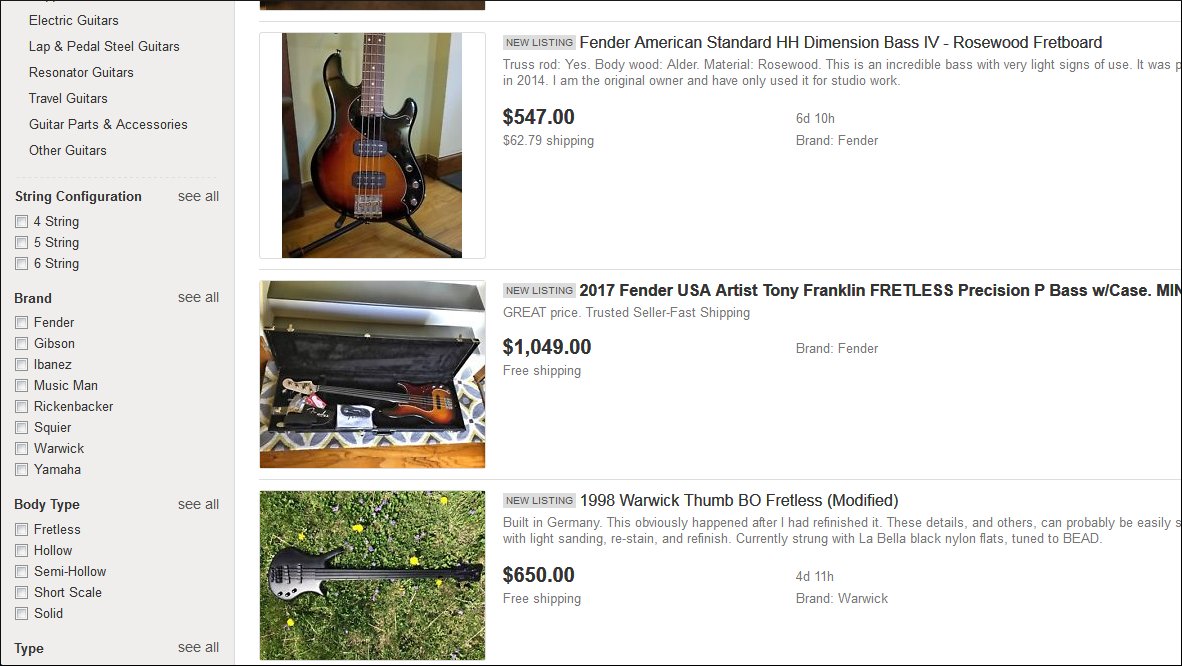Open the Tony Franklin bass in case photo
The height and width of the screenshot is (666, 1182).
(x=372, y=374)
